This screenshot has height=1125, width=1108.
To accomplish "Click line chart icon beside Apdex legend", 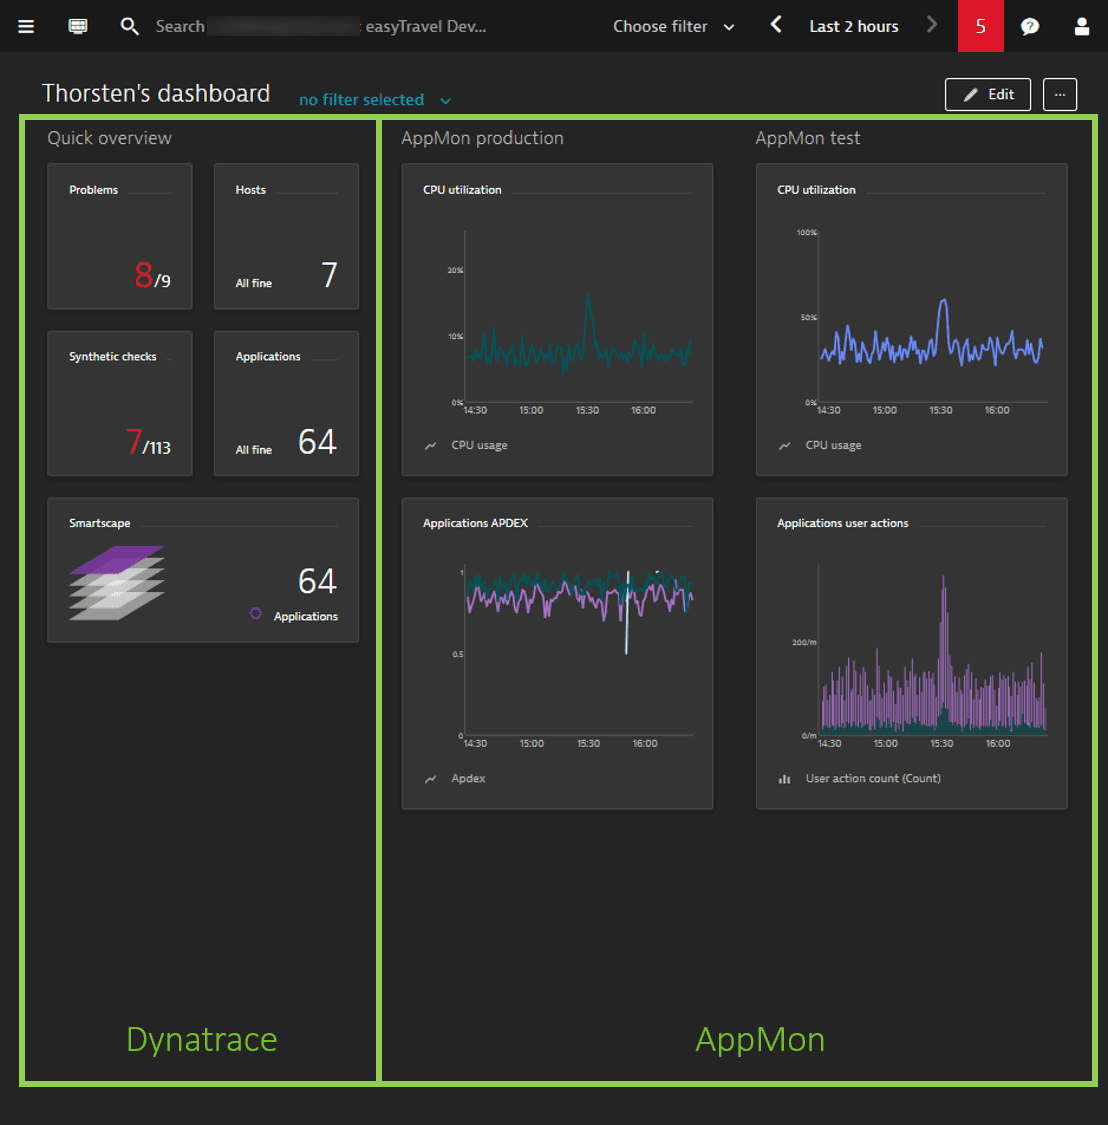I will tap(431, 779).
